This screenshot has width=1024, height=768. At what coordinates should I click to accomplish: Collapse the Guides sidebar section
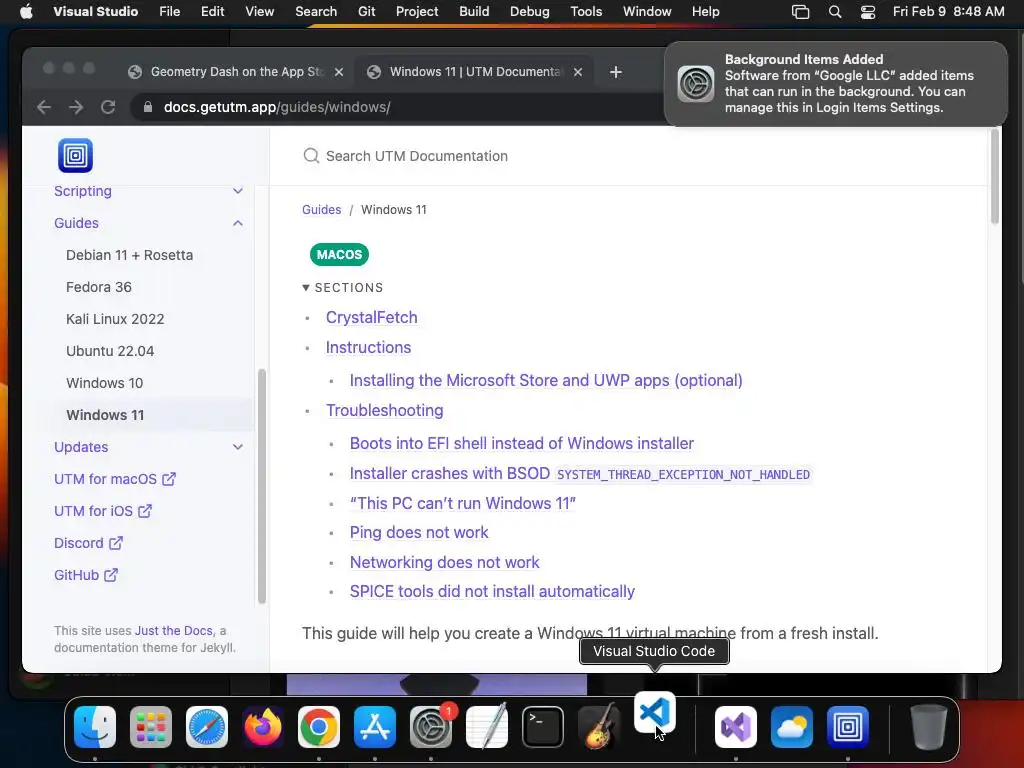pyautogui.click(x=238, y=223)
